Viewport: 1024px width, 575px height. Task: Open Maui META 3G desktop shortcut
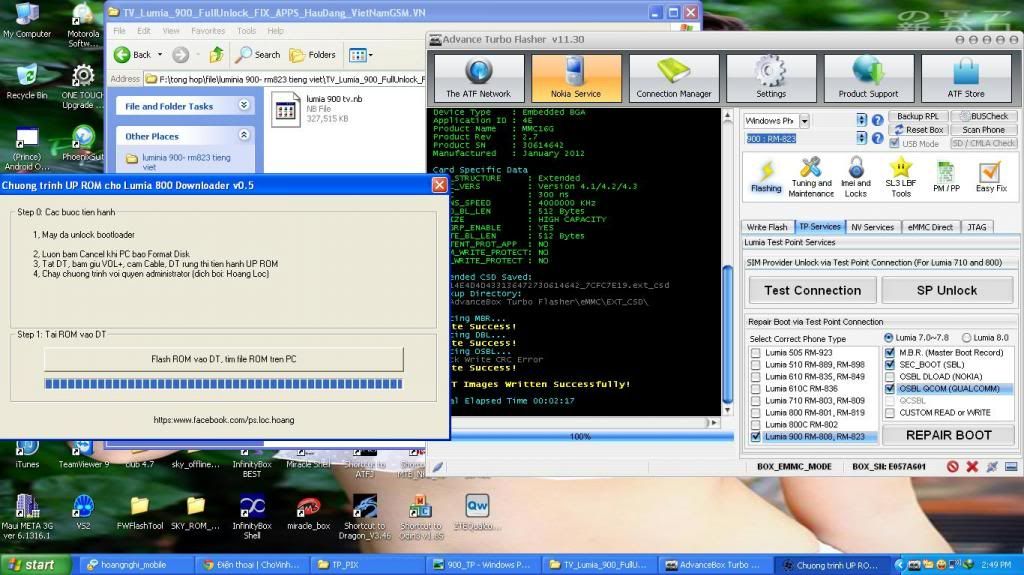(27, 516)
